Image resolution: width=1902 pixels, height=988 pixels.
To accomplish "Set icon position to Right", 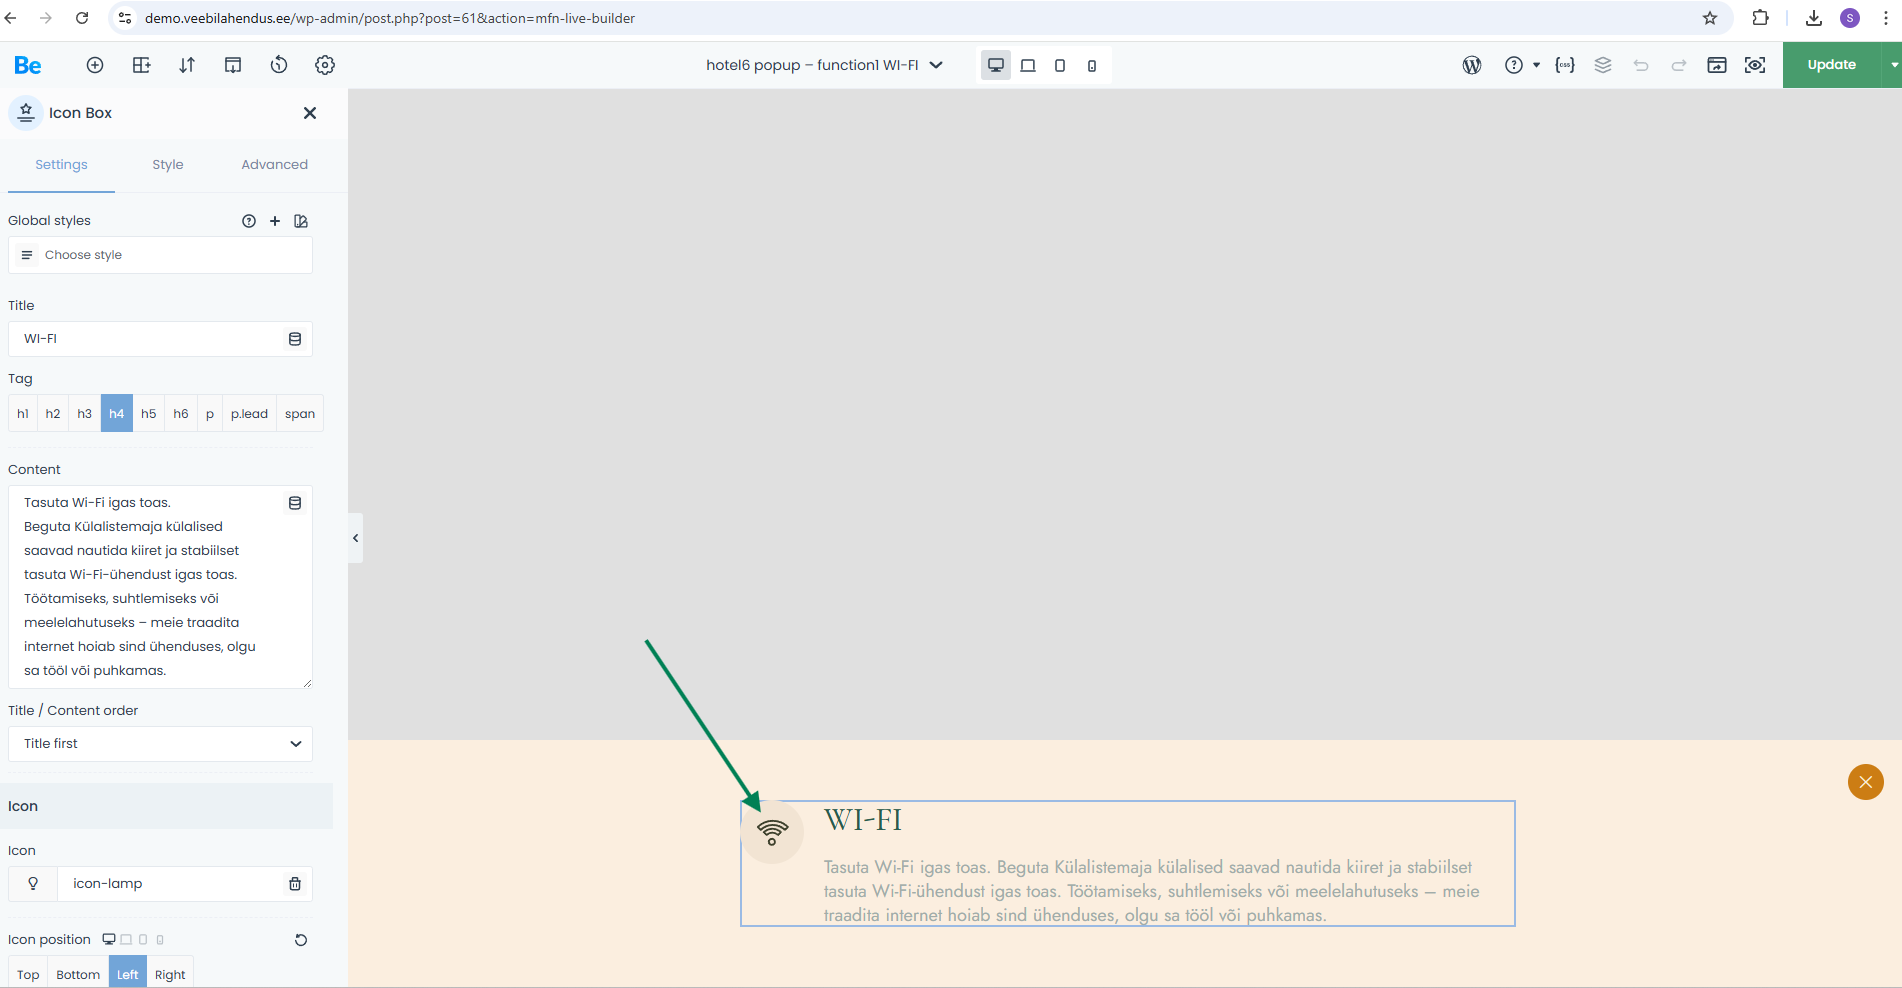I will tap(170, 974).
